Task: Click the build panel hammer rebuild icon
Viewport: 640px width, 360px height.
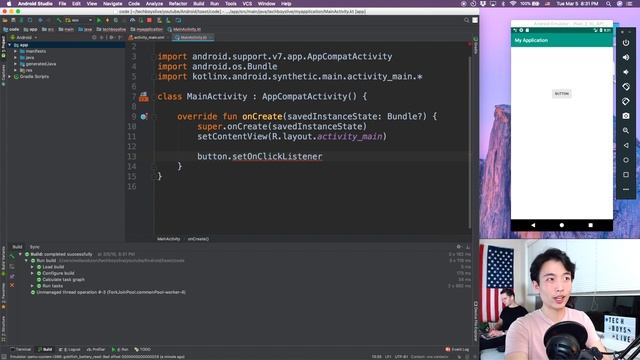Action: pos(12,257)
